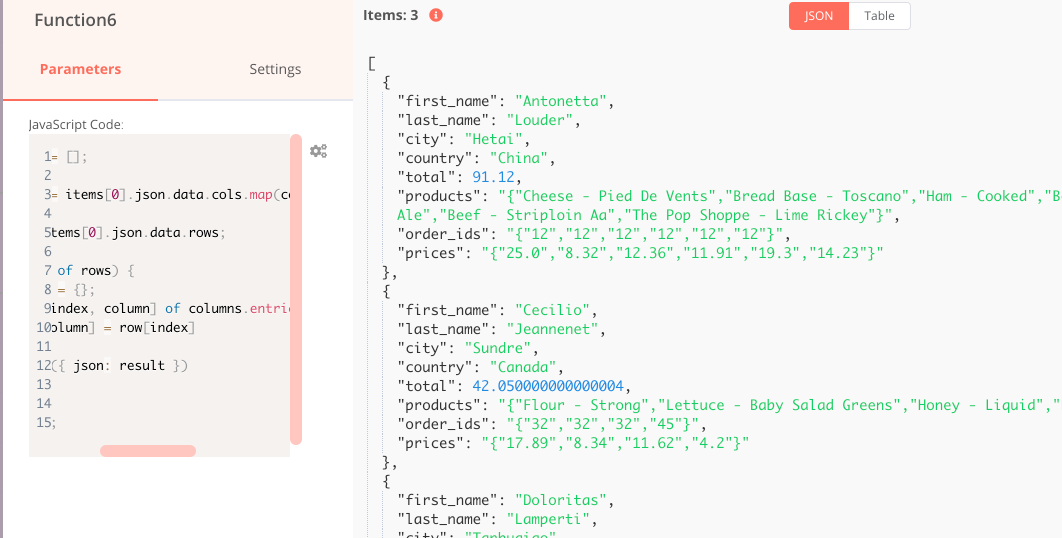
Task: Place cursor on the 'json: result' code line
Action: [x=120, y=366]
